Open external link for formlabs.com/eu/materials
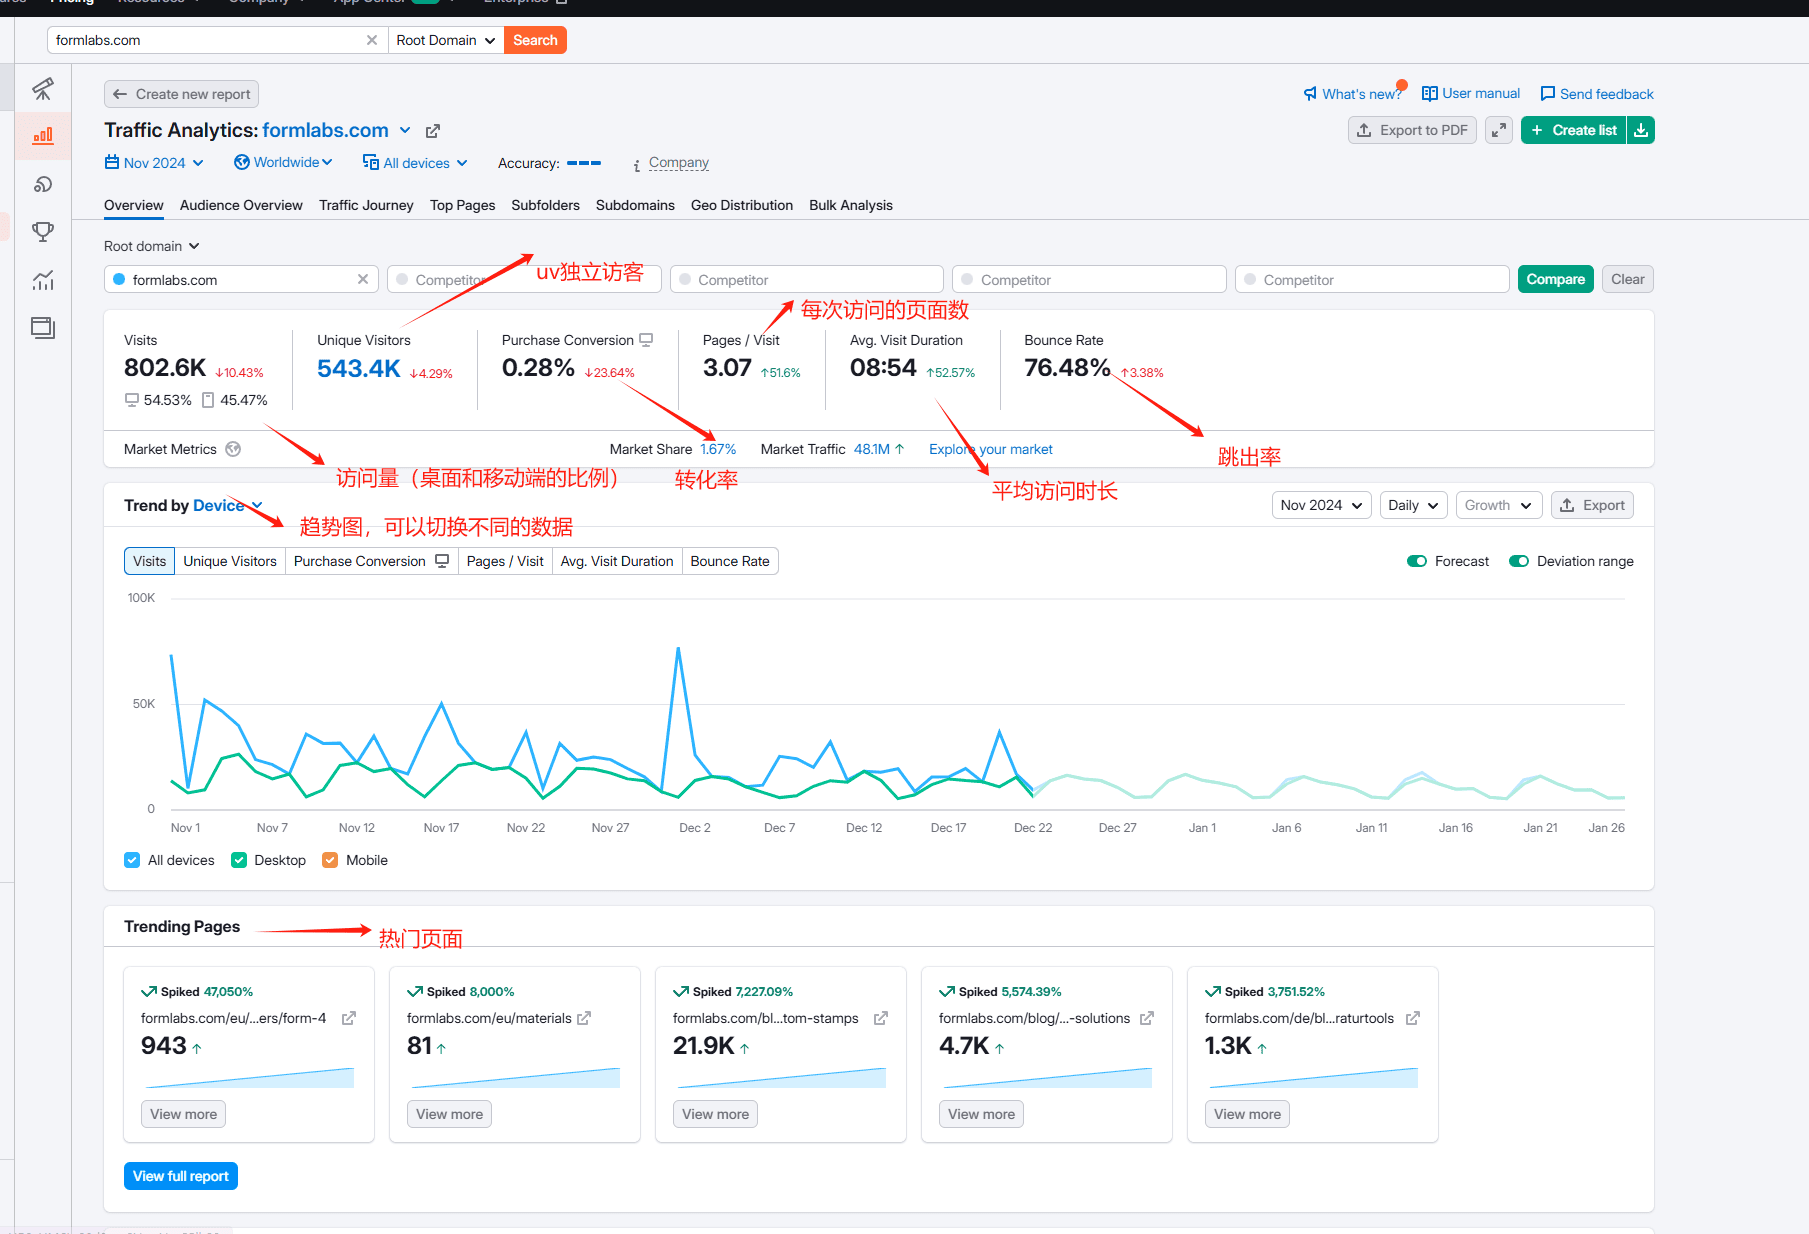 click(x=584, y=1018)
